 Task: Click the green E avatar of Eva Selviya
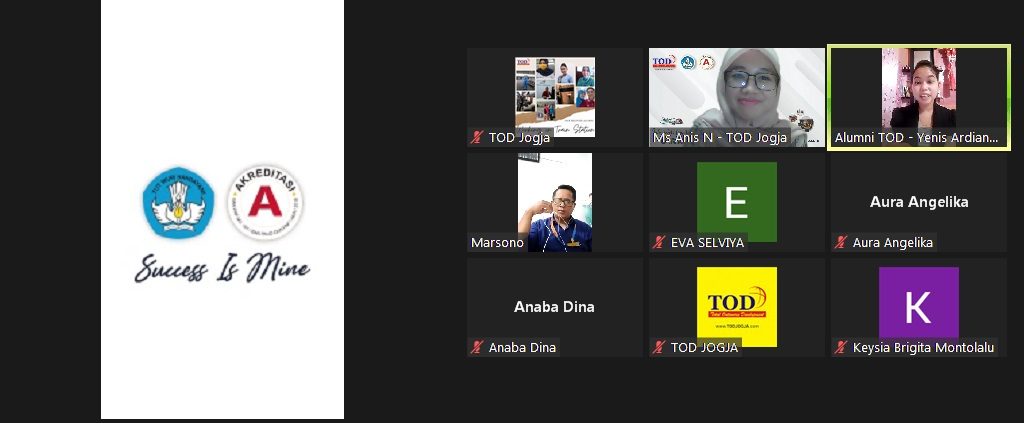[737, 202]
